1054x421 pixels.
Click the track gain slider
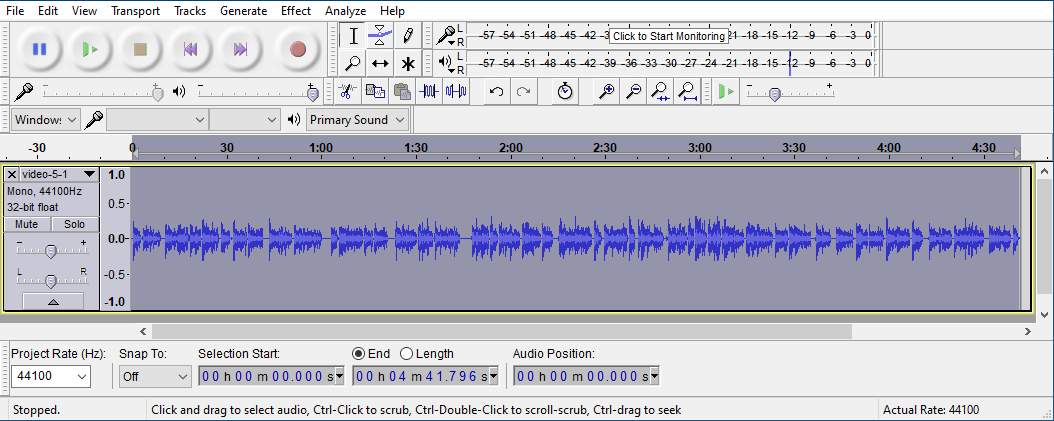tap(50, 252)
